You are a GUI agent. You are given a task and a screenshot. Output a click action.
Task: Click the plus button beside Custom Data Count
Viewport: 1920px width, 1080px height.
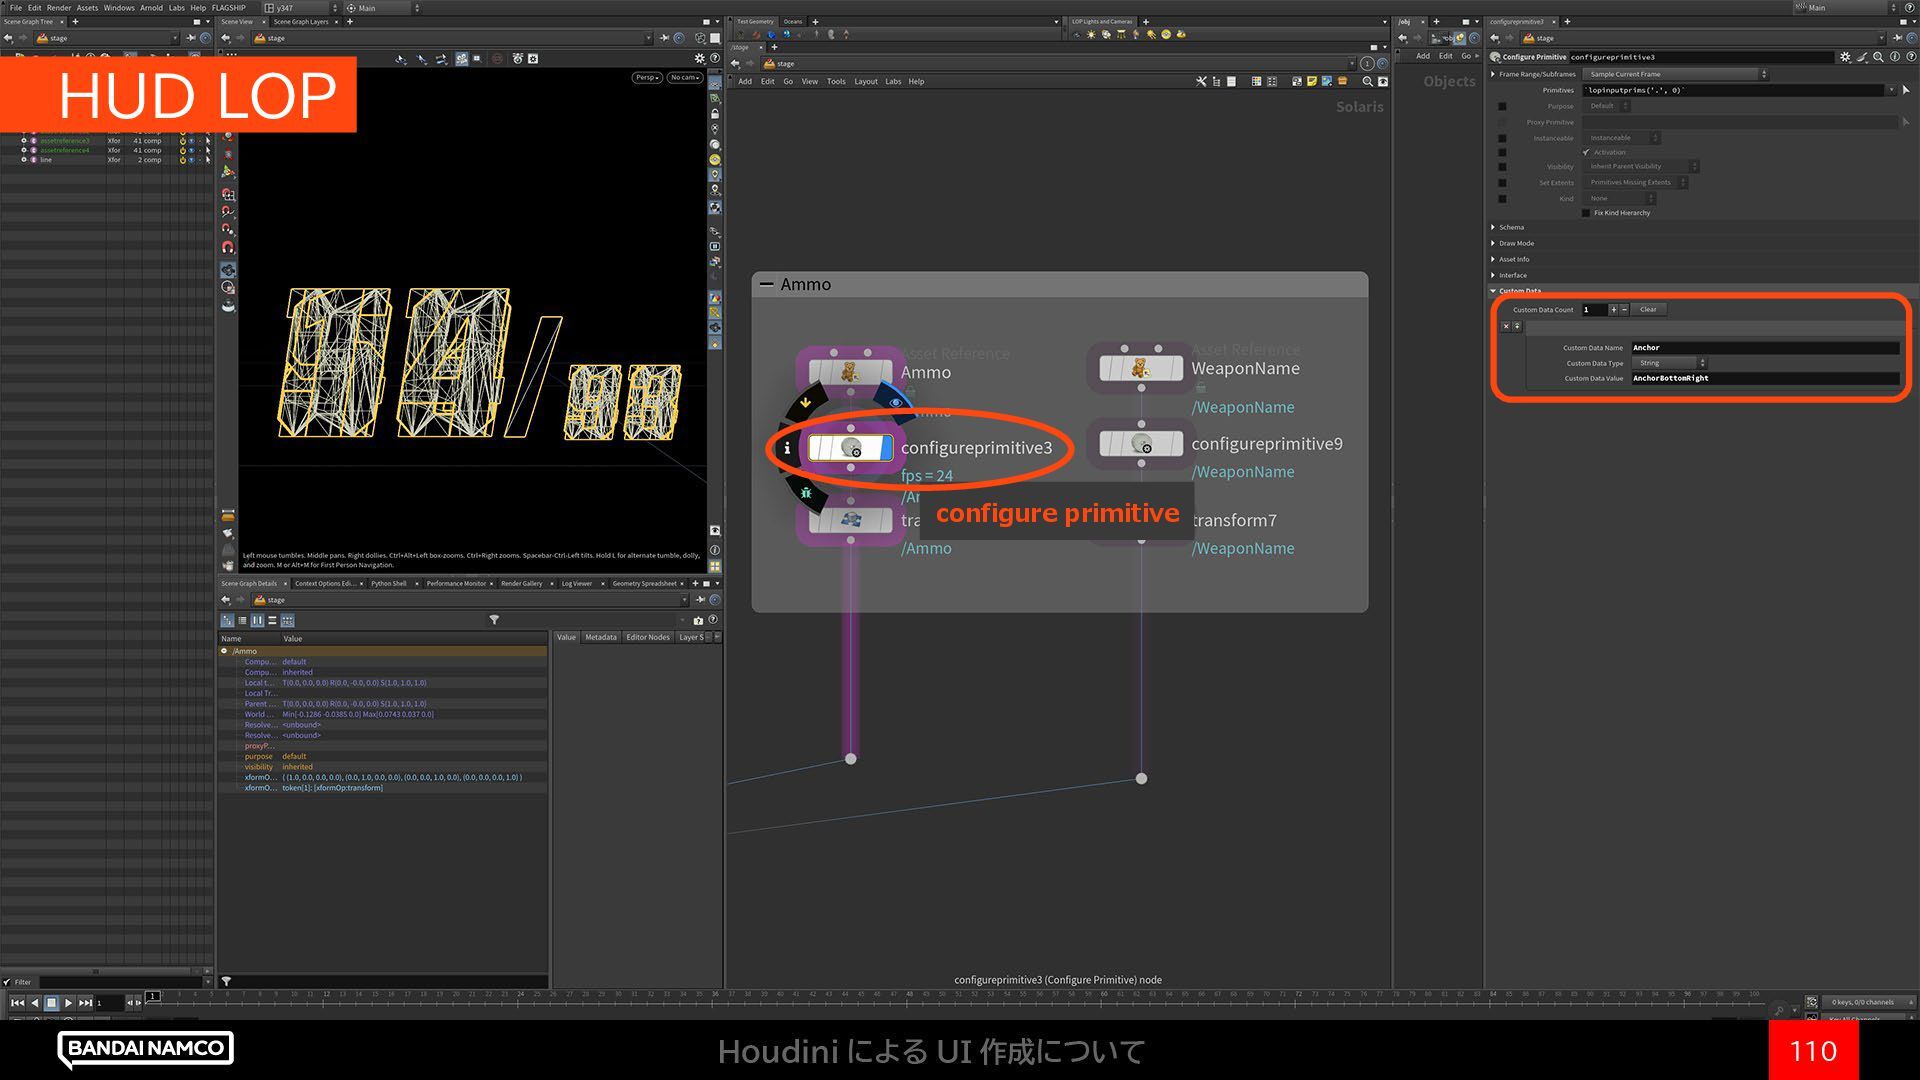click(1613, 309)
